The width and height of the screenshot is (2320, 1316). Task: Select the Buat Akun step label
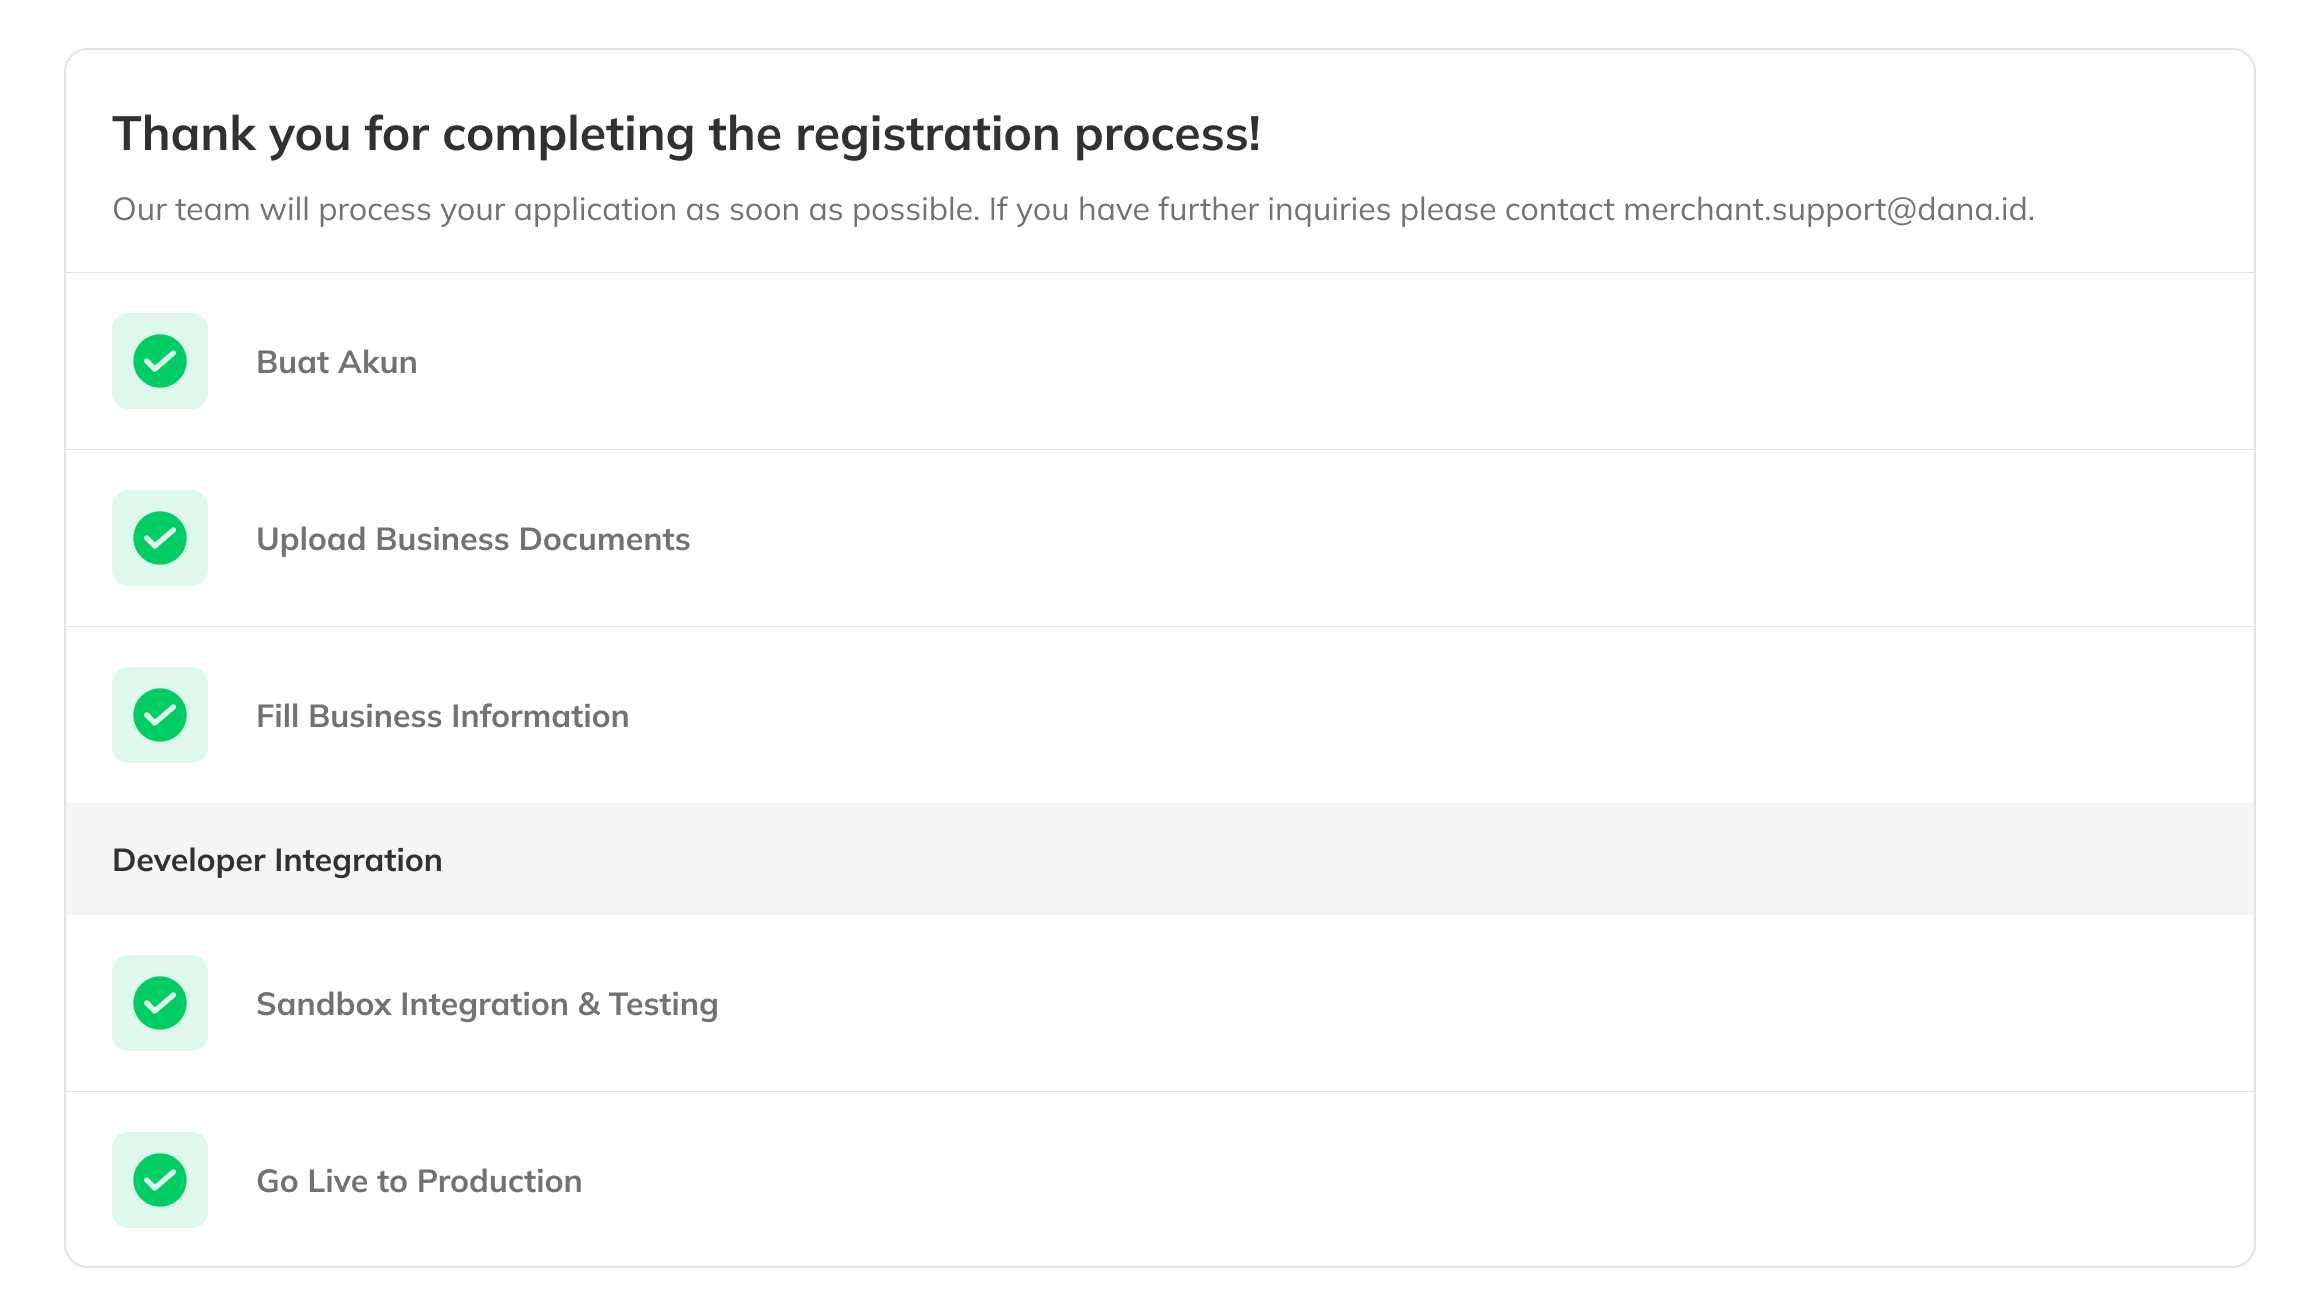pyautogui.click(x=336, y=362)
